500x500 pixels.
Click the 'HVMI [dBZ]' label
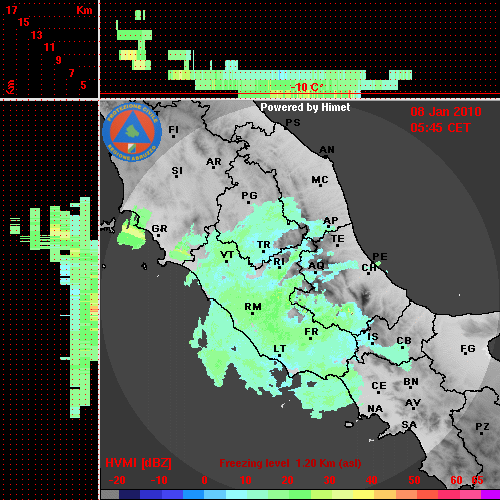point(138,463)
